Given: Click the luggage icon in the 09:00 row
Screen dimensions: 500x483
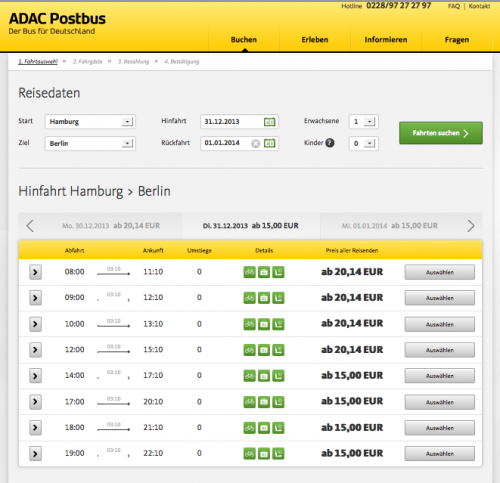Looking at the screenshot, I should point(264,298).
